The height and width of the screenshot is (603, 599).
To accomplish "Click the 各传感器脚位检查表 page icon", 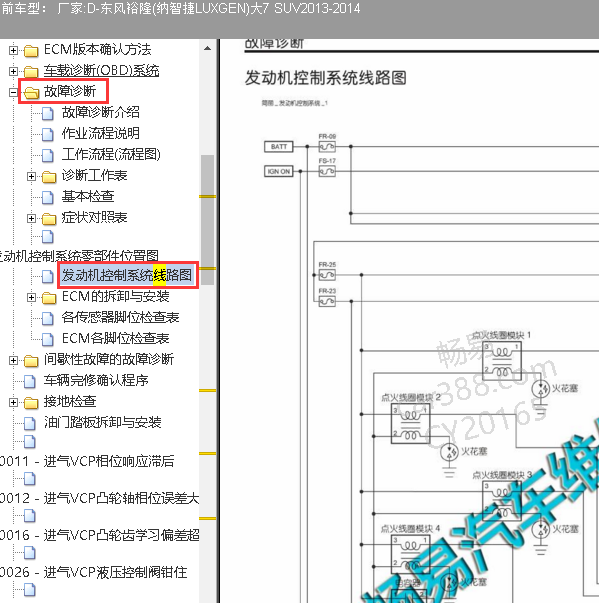I will point(47,318).
